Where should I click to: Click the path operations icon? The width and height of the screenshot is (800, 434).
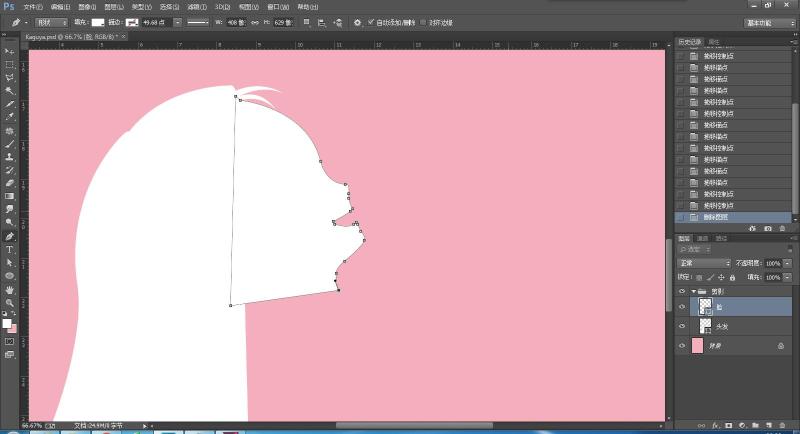point(307,22)
